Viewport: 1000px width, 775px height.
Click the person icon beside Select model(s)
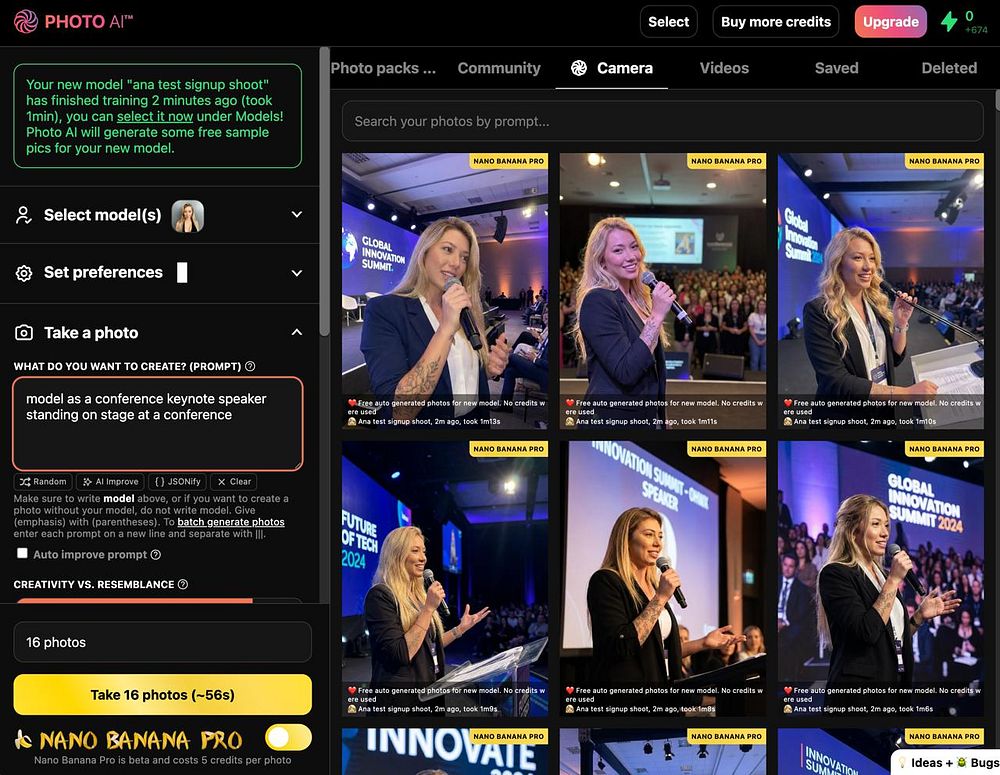[x=24, y=215]
